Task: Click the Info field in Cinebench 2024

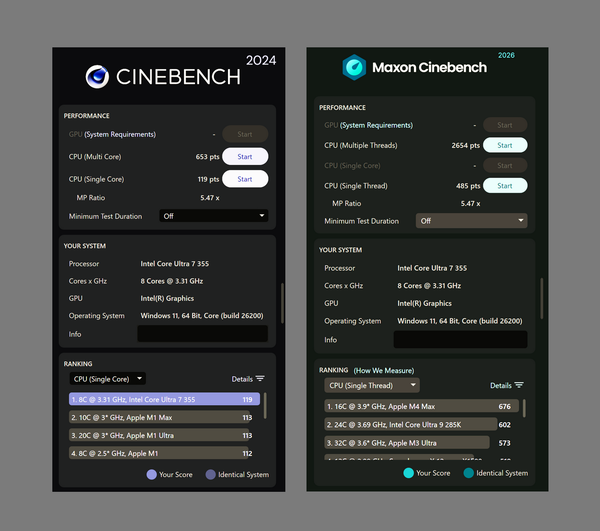Action: [202, 334]
